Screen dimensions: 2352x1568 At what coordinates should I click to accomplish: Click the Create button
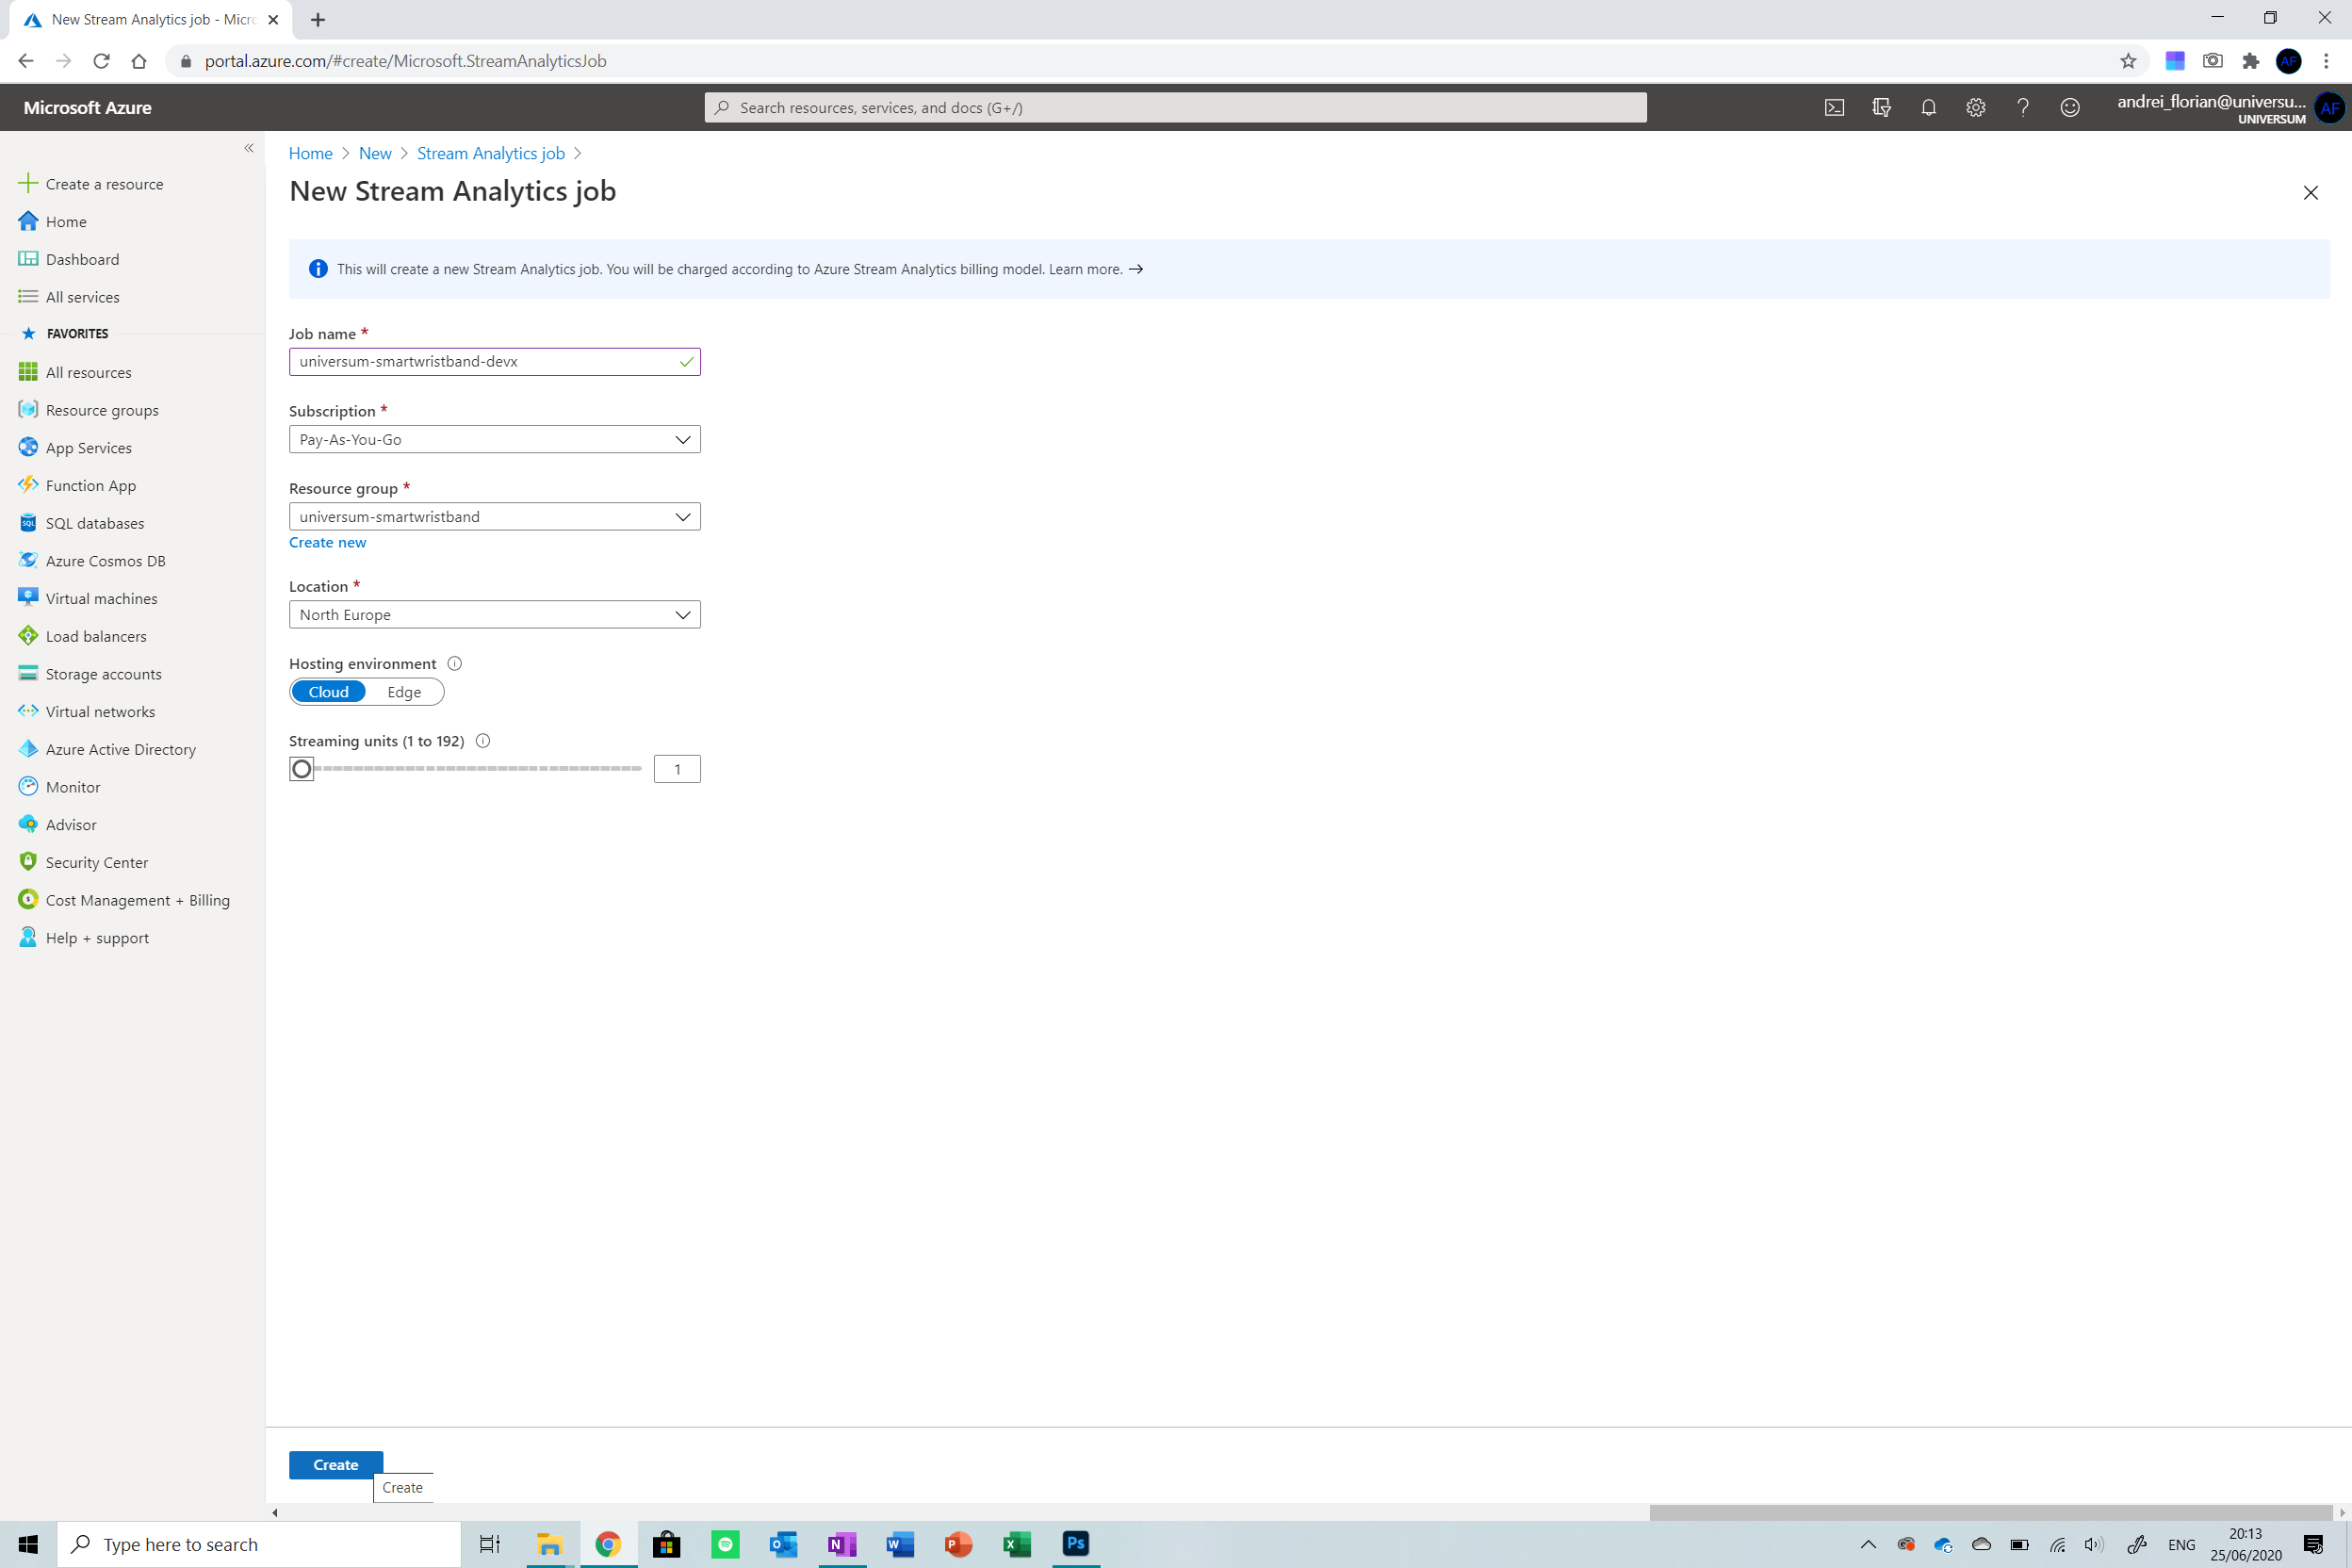(335, 1464)
